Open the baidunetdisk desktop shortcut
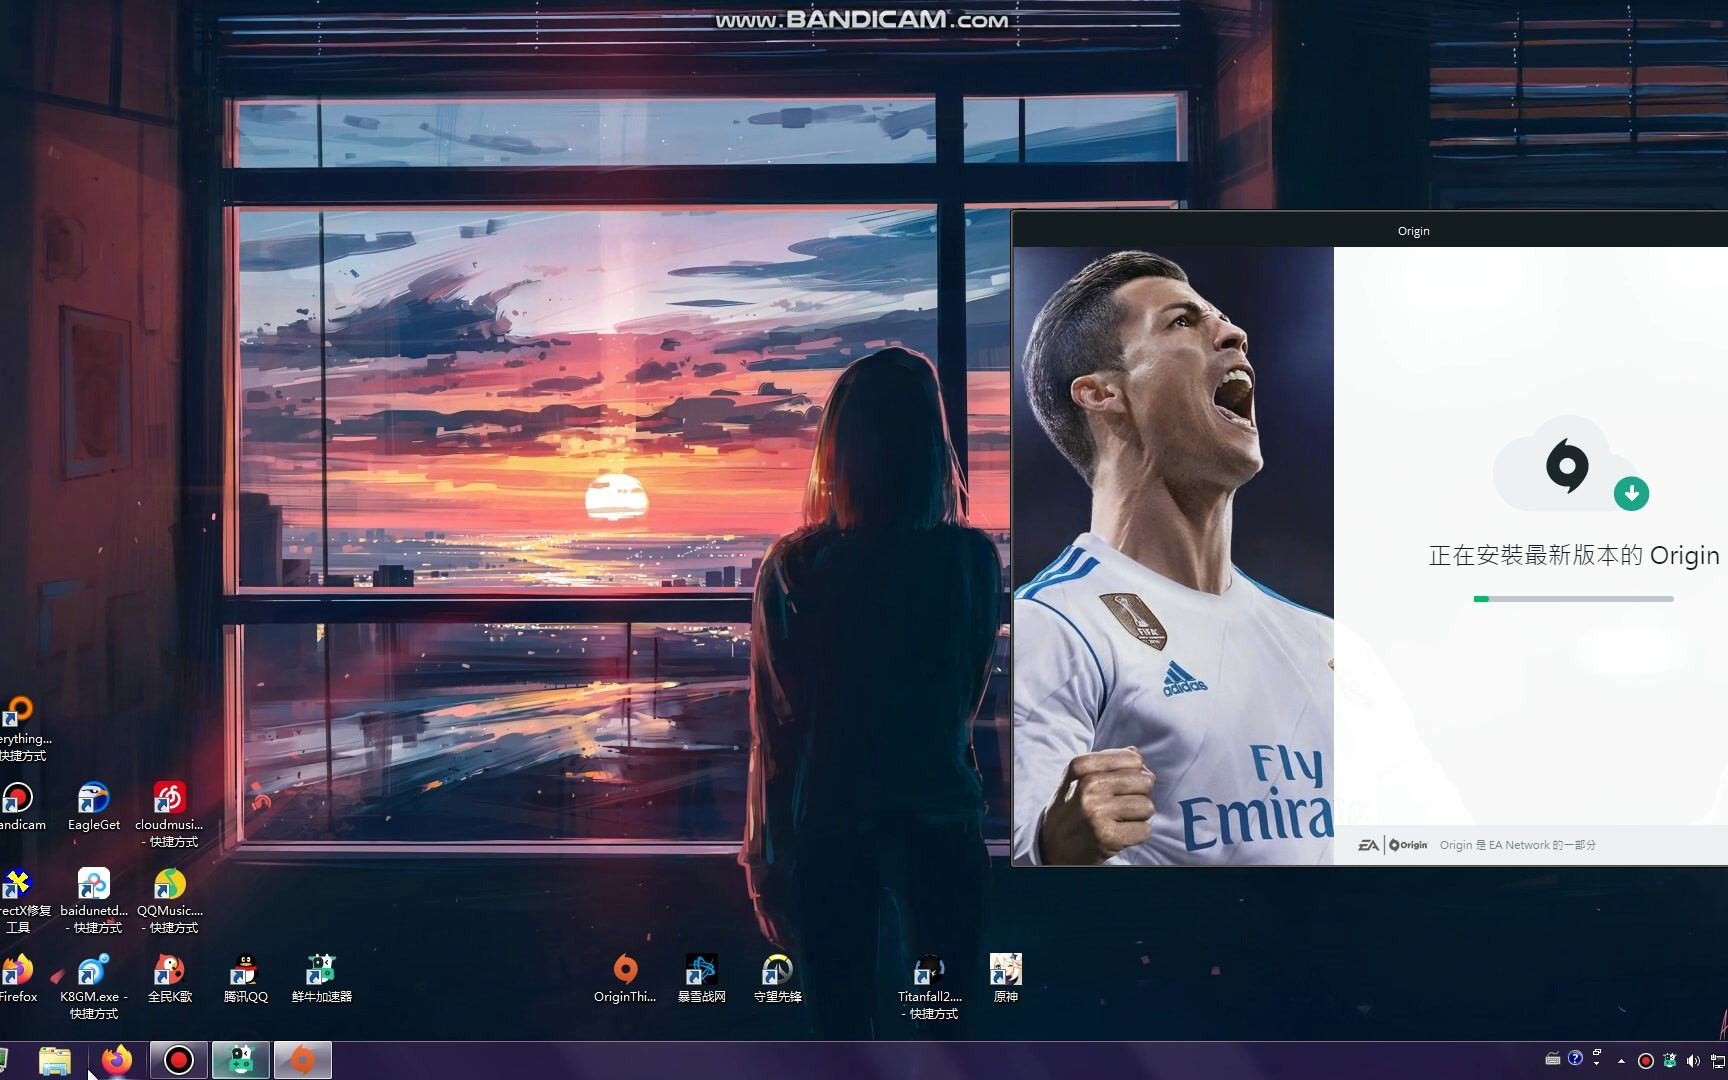This screenshot has width=1728, height=1080. coord(94,900)
